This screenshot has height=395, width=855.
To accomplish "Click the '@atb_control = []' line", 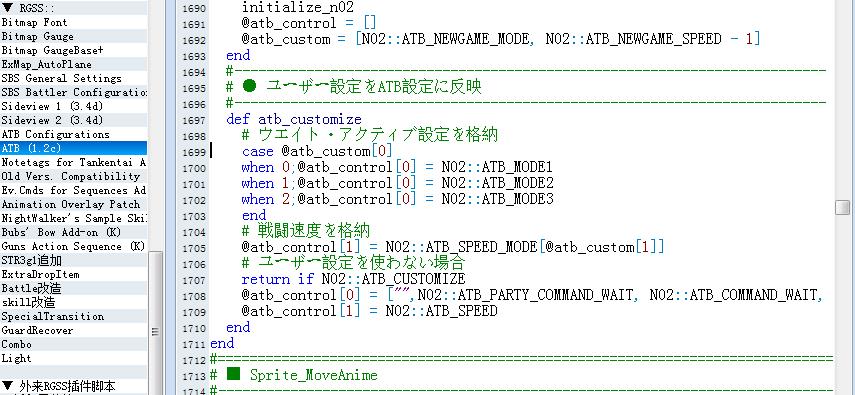I will point(309,23).
